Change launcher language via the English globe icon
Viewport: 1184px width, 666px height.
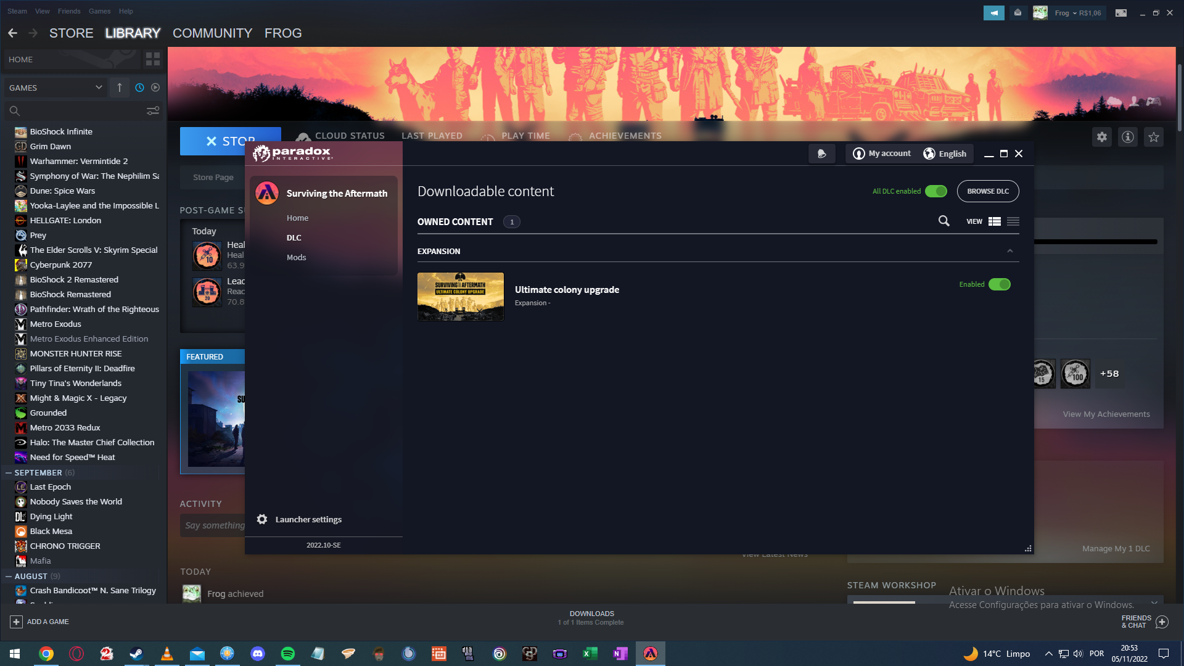tap(944, 153)
